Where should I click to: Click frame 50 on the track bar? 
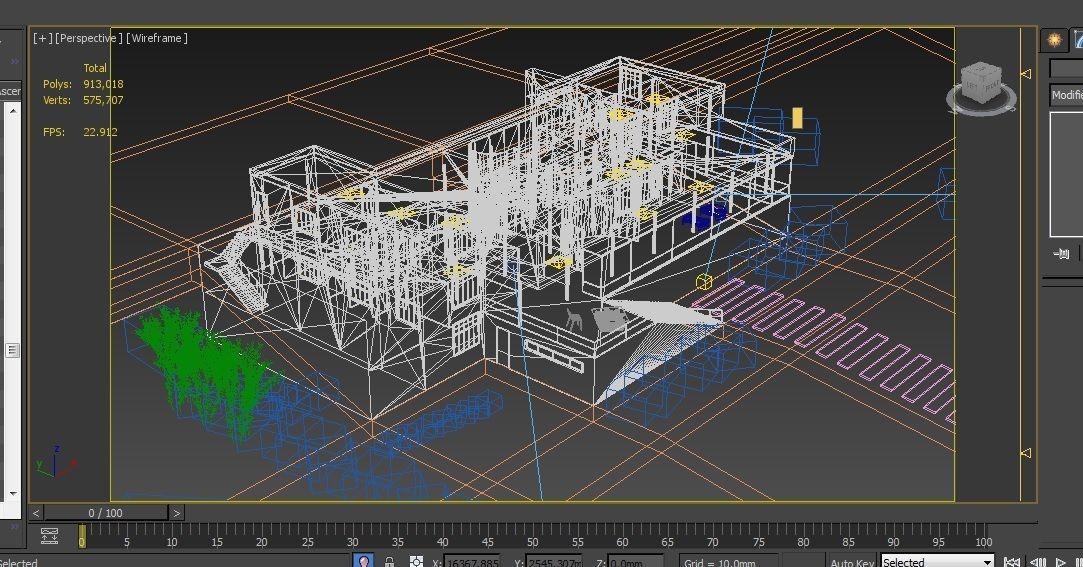[x=533, y=541]
